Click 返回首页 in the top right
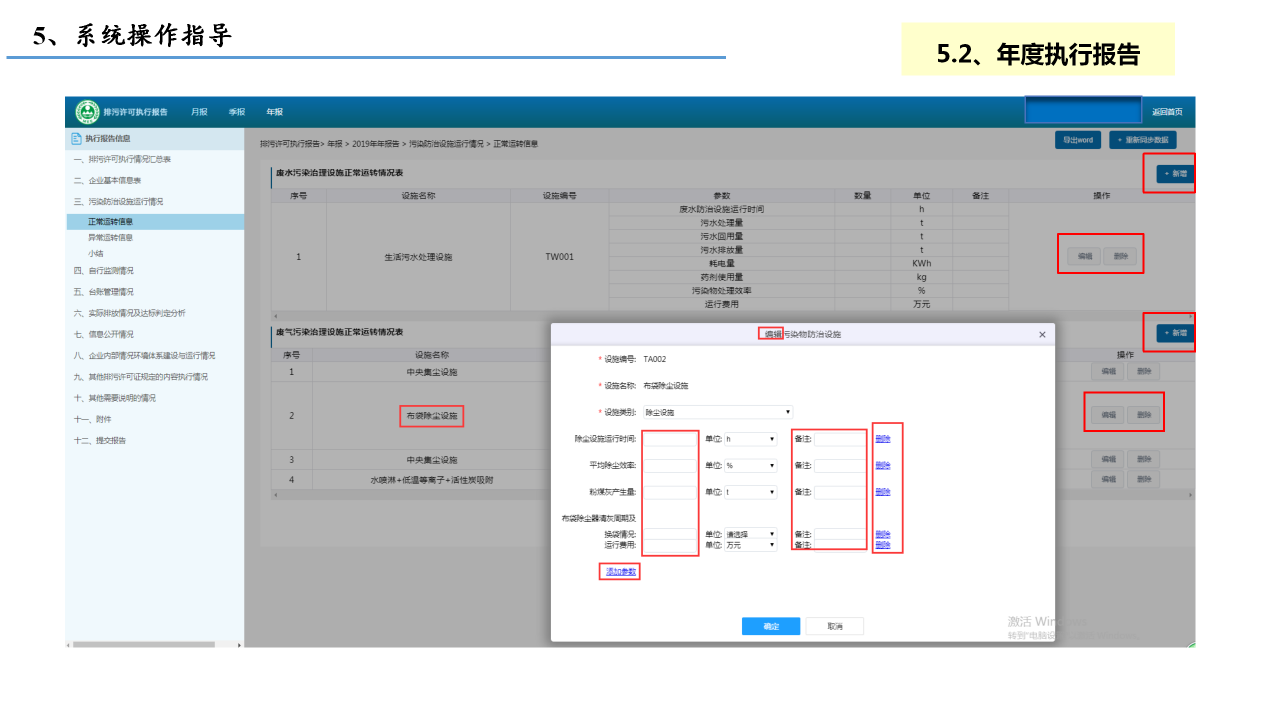 pyautogui.click(x=1166, y=112)
